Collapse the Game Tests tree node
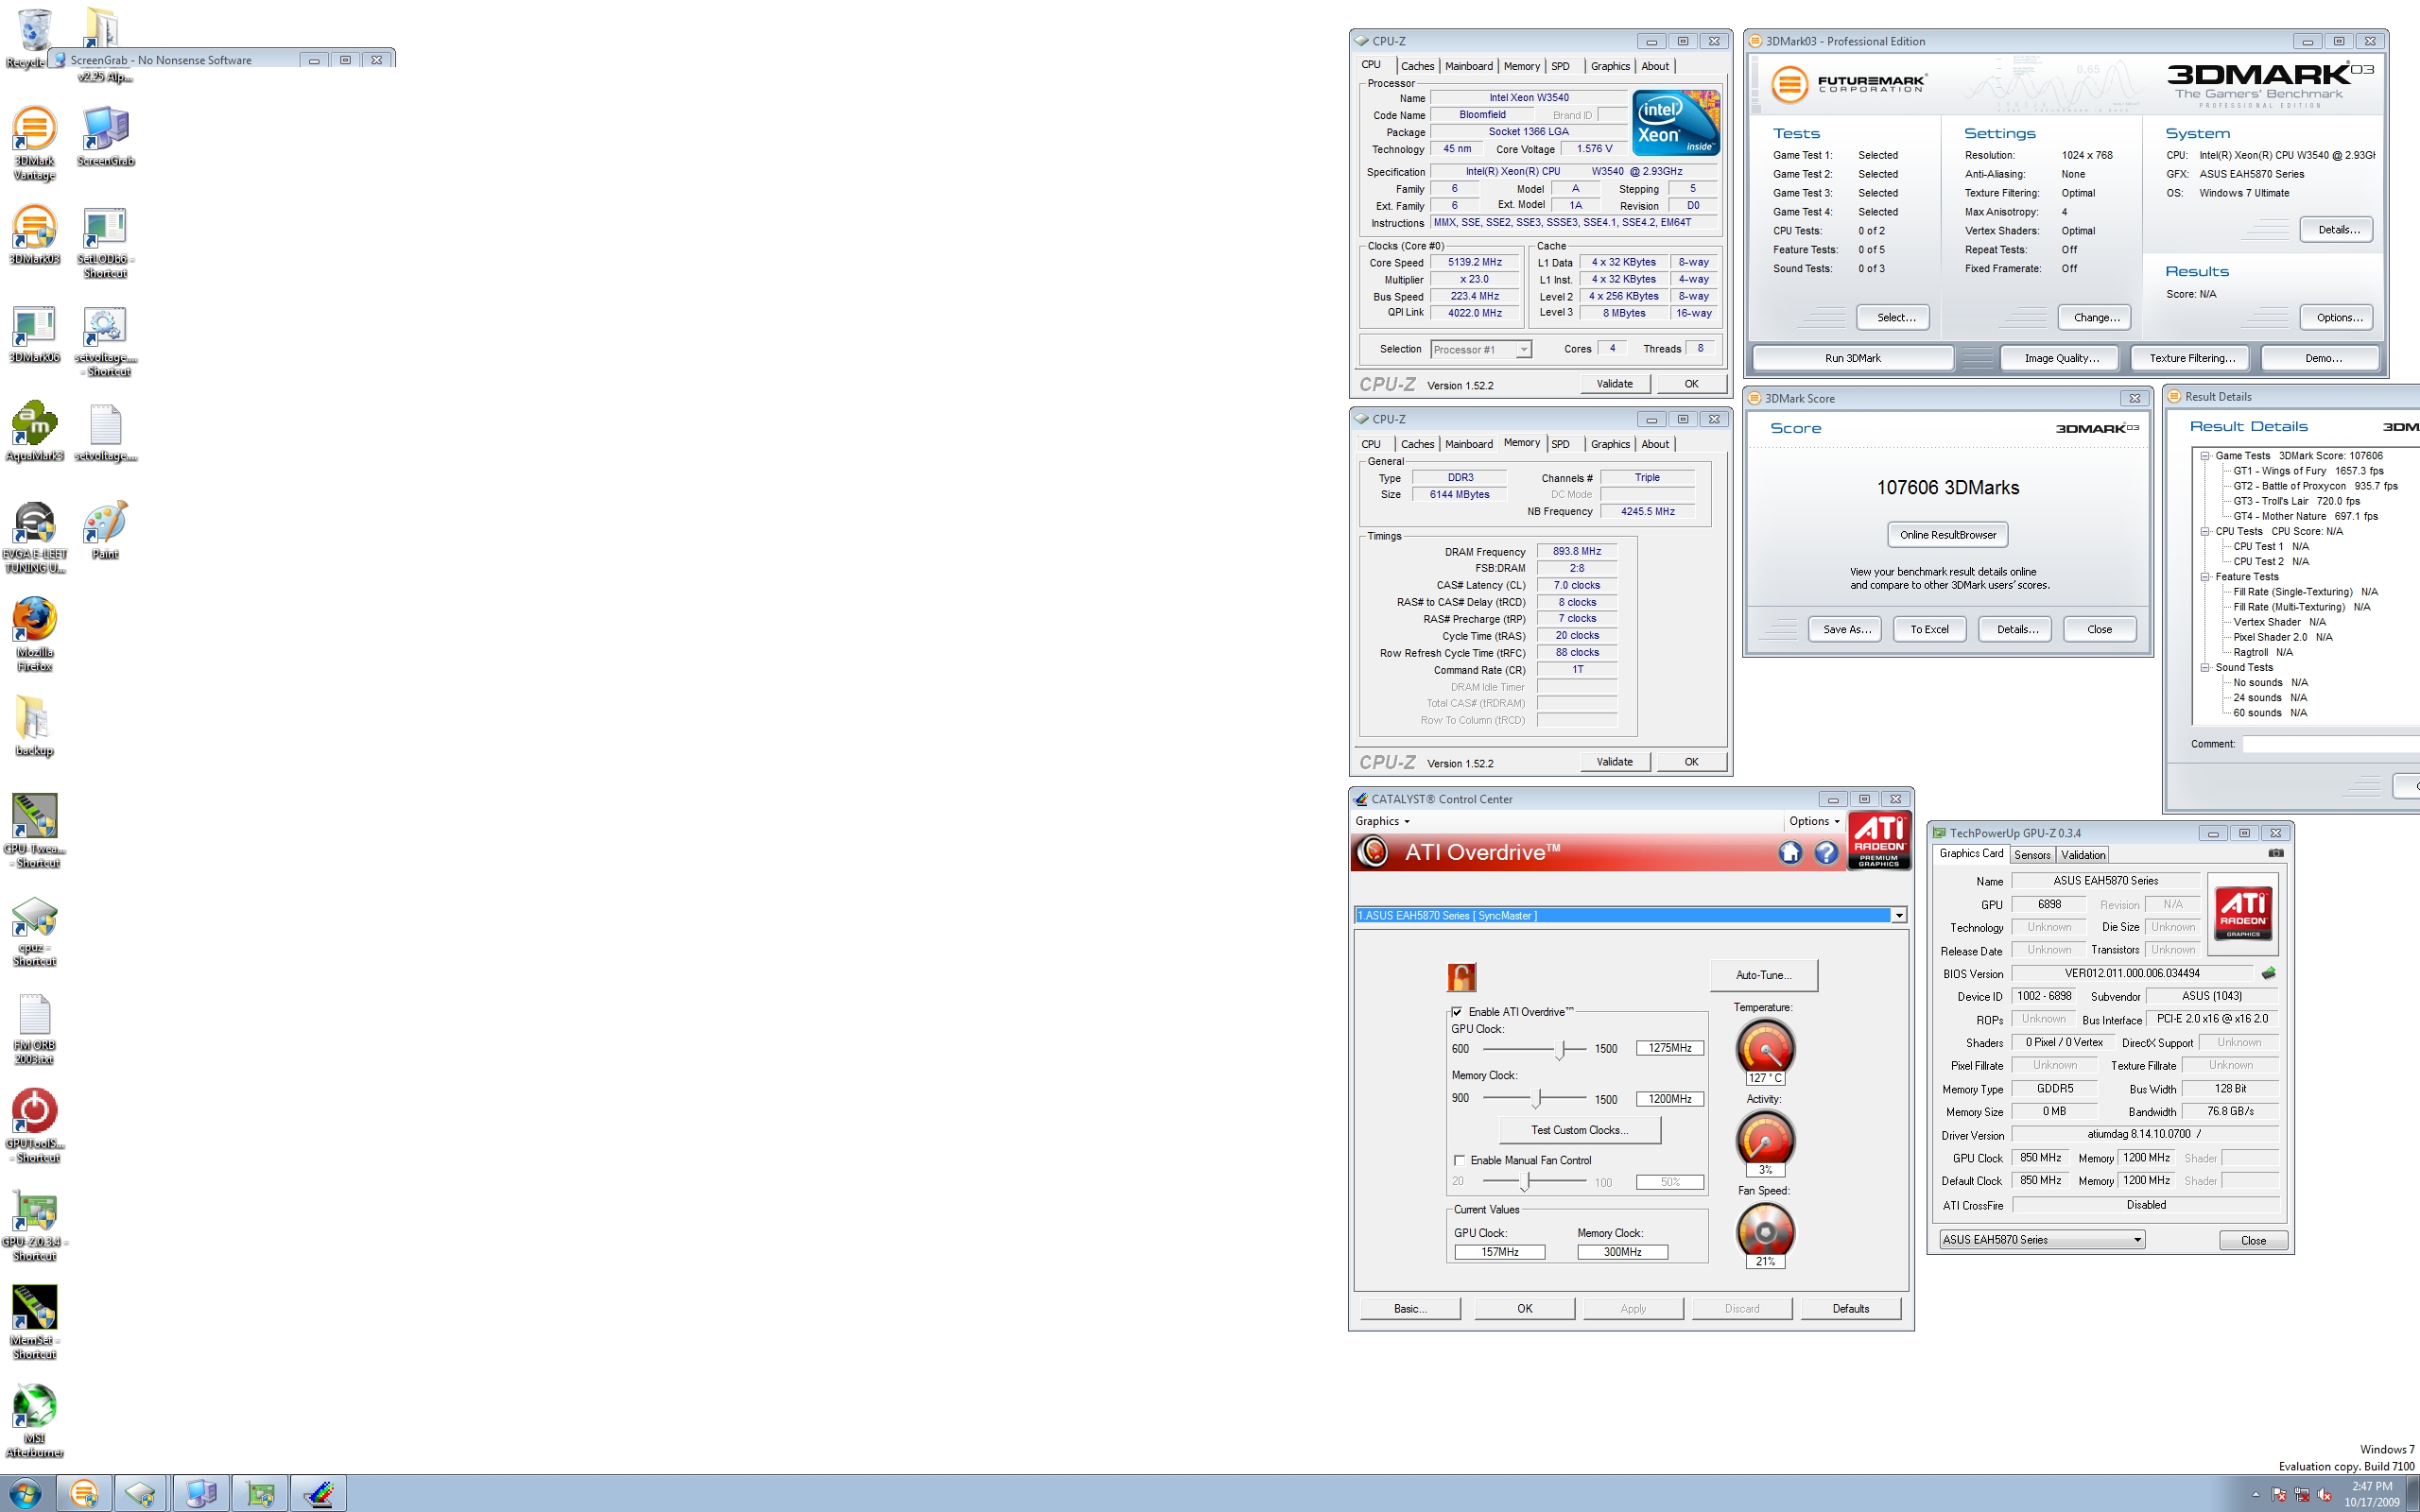 pos(2205,456)
